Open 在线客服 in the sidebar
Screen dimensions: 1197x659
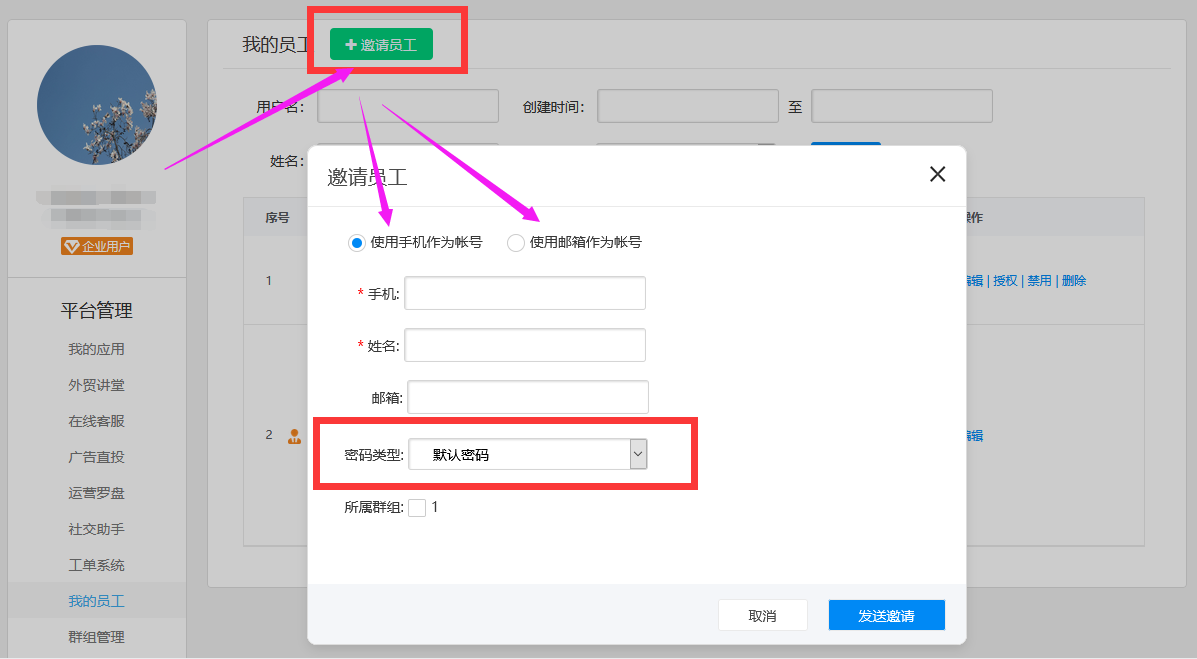(96, 420)
